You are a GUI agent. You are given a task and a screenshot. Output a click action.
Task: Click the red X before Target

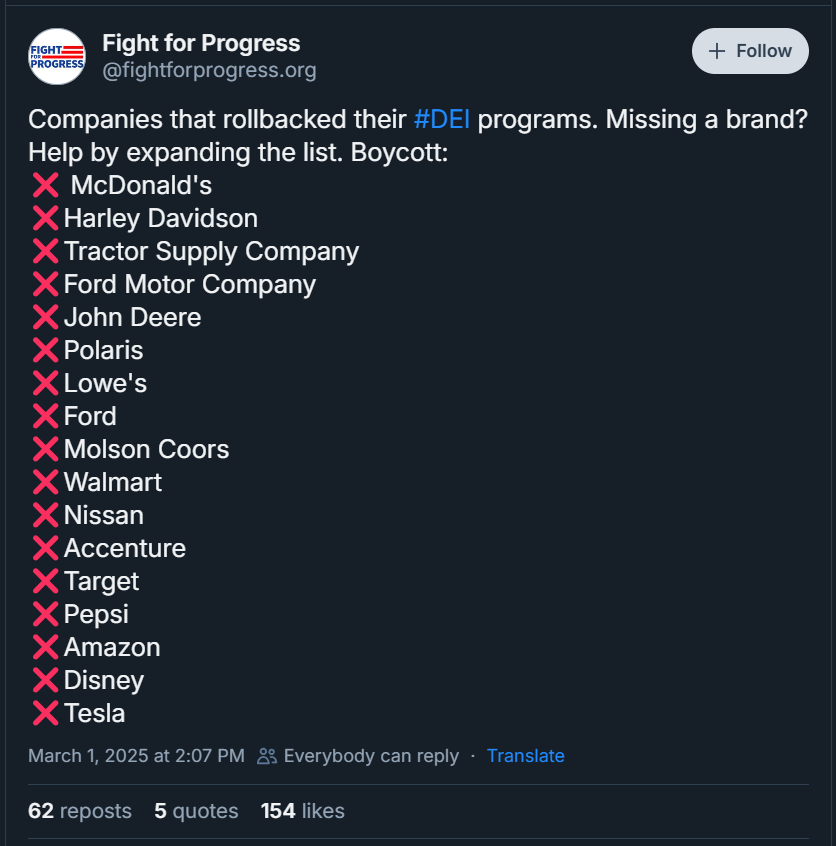tap(45, 581)
